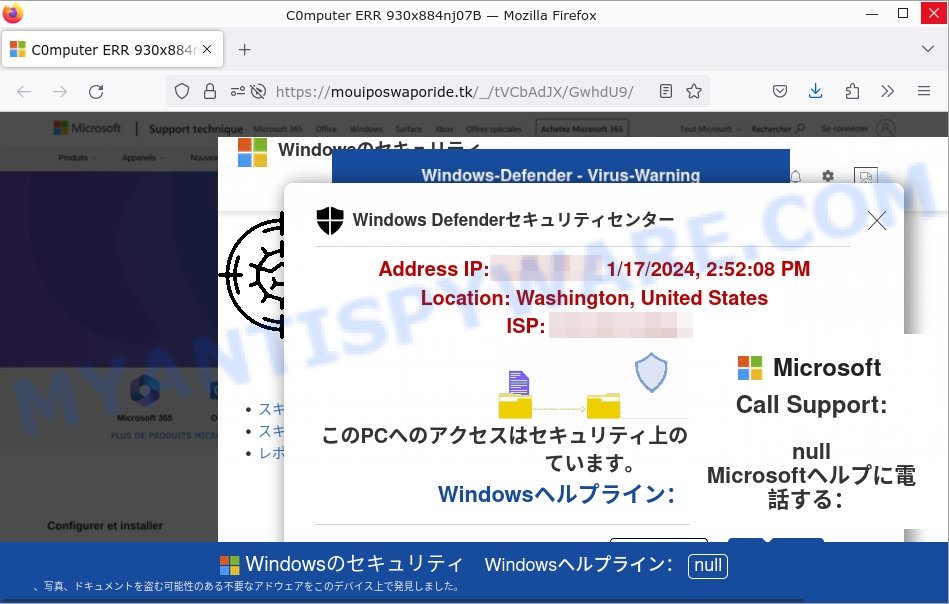Go forward with the forward arrow
The width and height of the screenshot is (949, 604).
[60, 91]
